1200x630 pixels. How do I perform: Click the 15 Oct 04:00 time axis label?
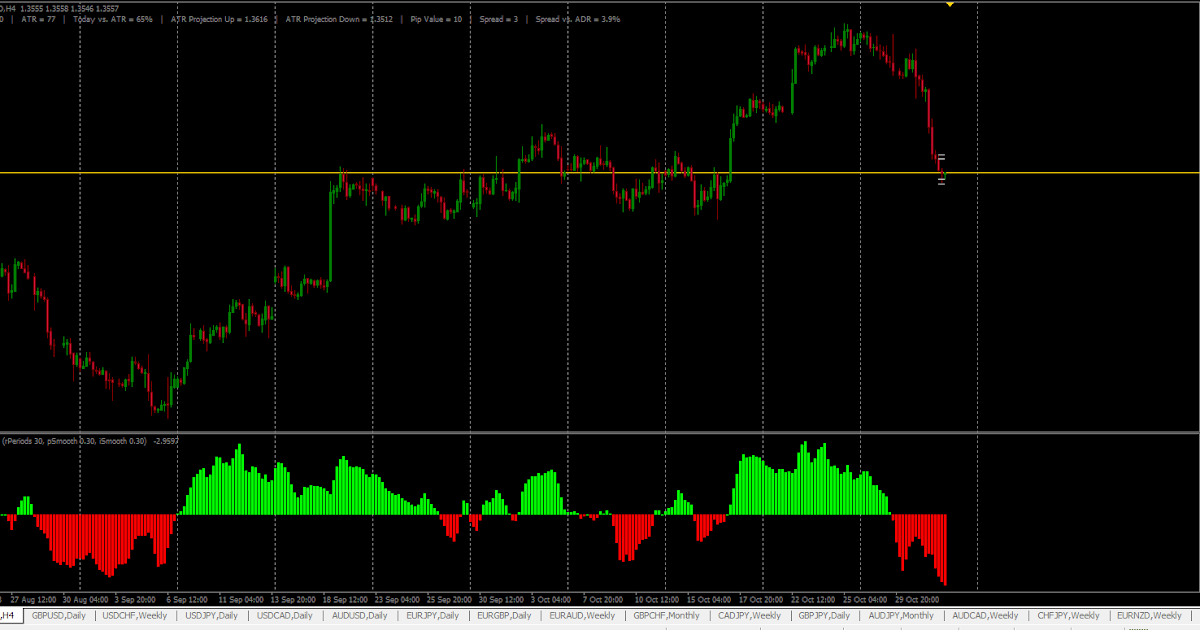click(711, 600)
